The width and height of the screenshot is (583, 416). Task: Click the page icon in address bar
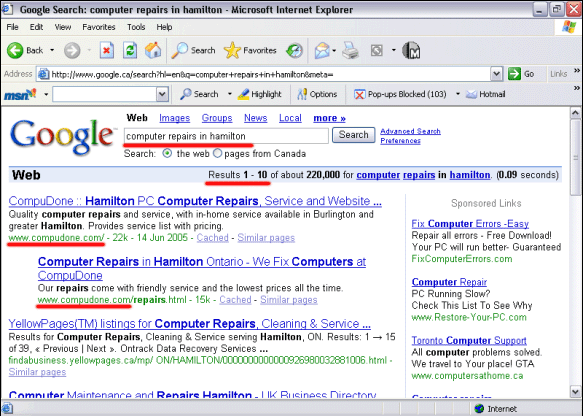(x=44, y=74)
